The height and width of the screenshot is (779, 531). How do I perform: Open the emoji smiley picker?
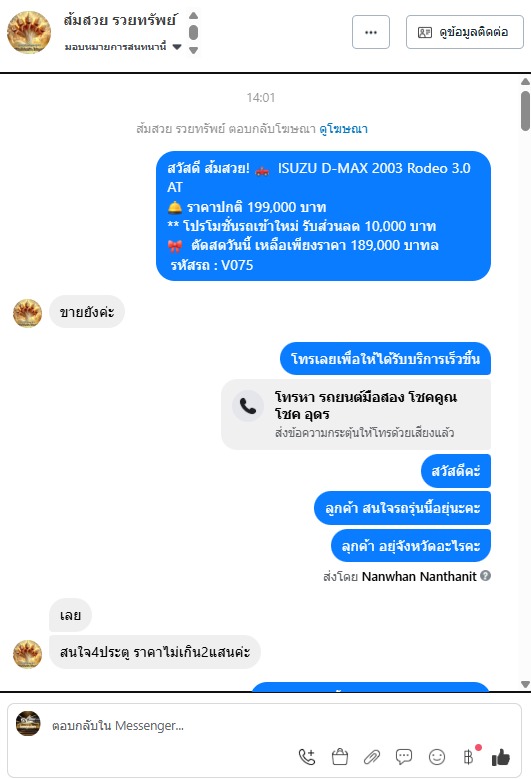click(437, 757)
